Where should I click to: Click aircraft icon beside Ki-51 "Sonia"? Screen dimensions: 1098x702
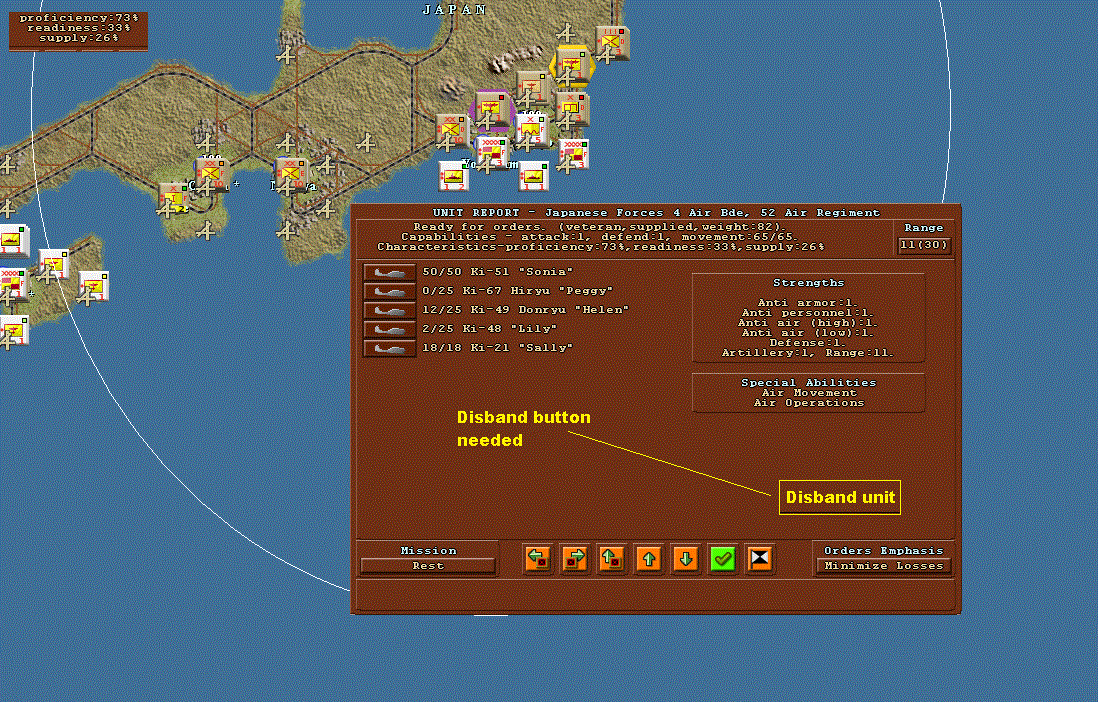(390, 272)
